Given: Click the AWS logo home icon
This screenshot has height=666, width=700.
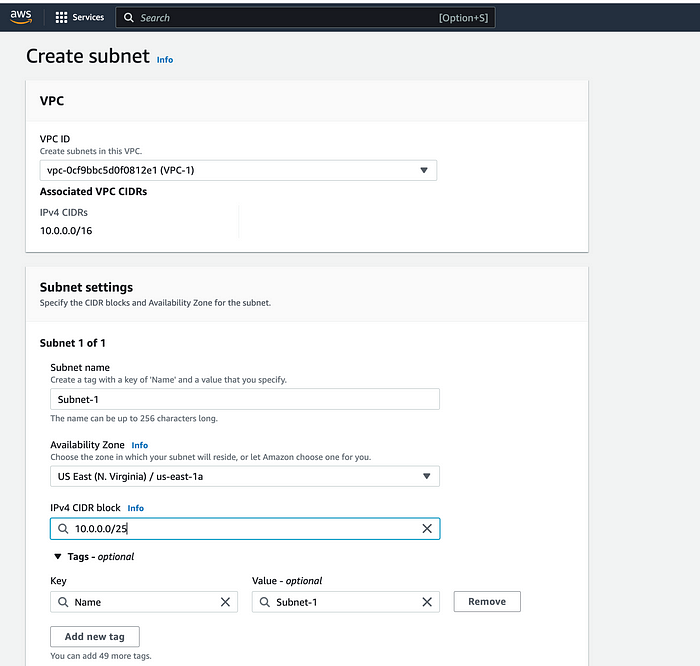Looking at the screenshot, I should tap(21, 17).
